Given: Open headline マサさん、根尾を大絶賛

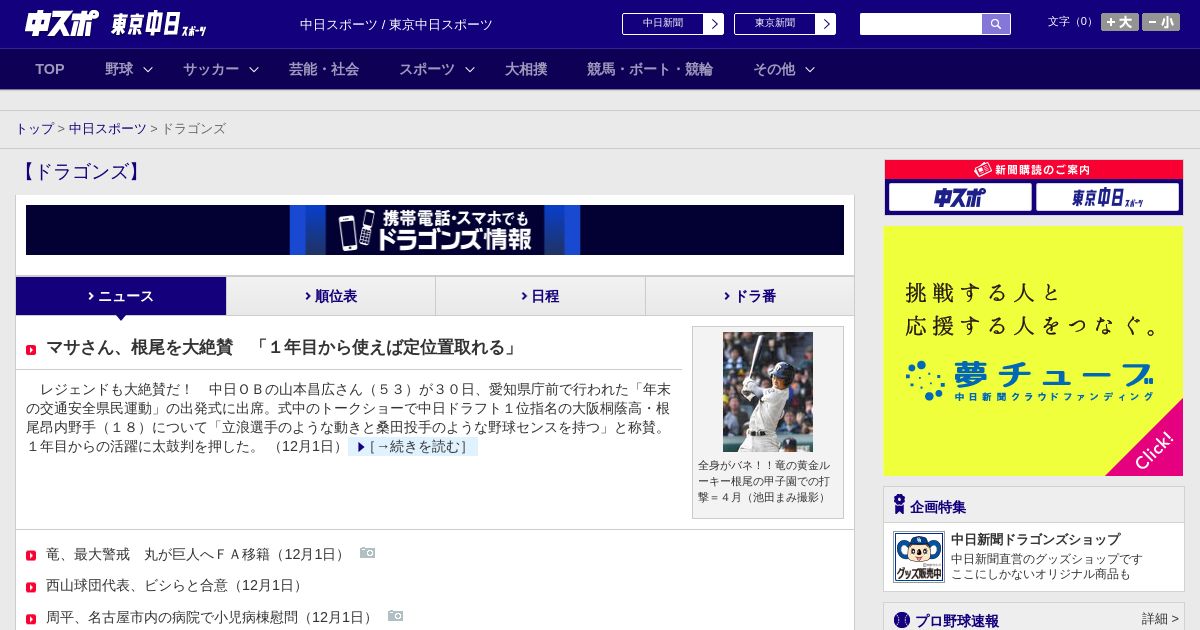Looking at the screenshot, I should [x=284, y=348].
